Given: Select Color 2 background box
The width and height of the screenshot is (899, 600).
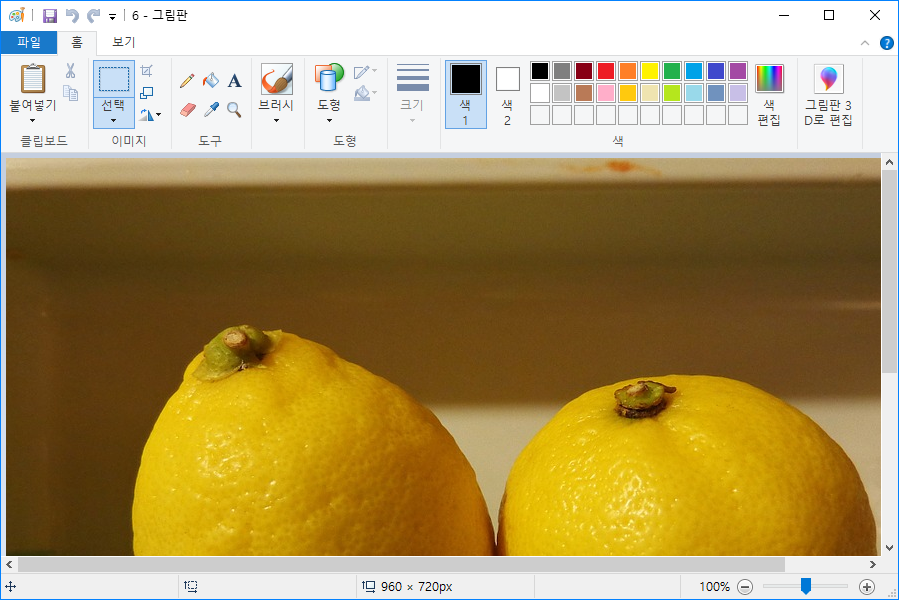Looking at the screenshot, I should 507,94.
